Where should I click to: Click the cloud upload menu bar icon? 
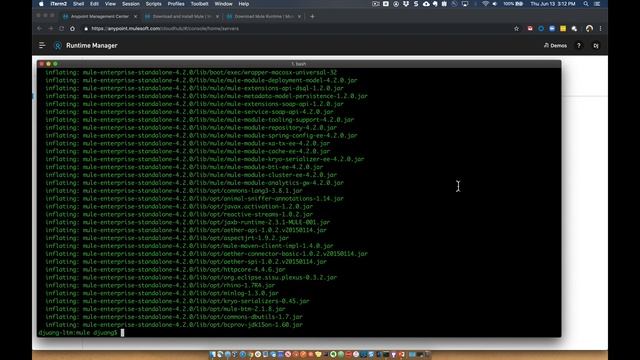[426, 4]
